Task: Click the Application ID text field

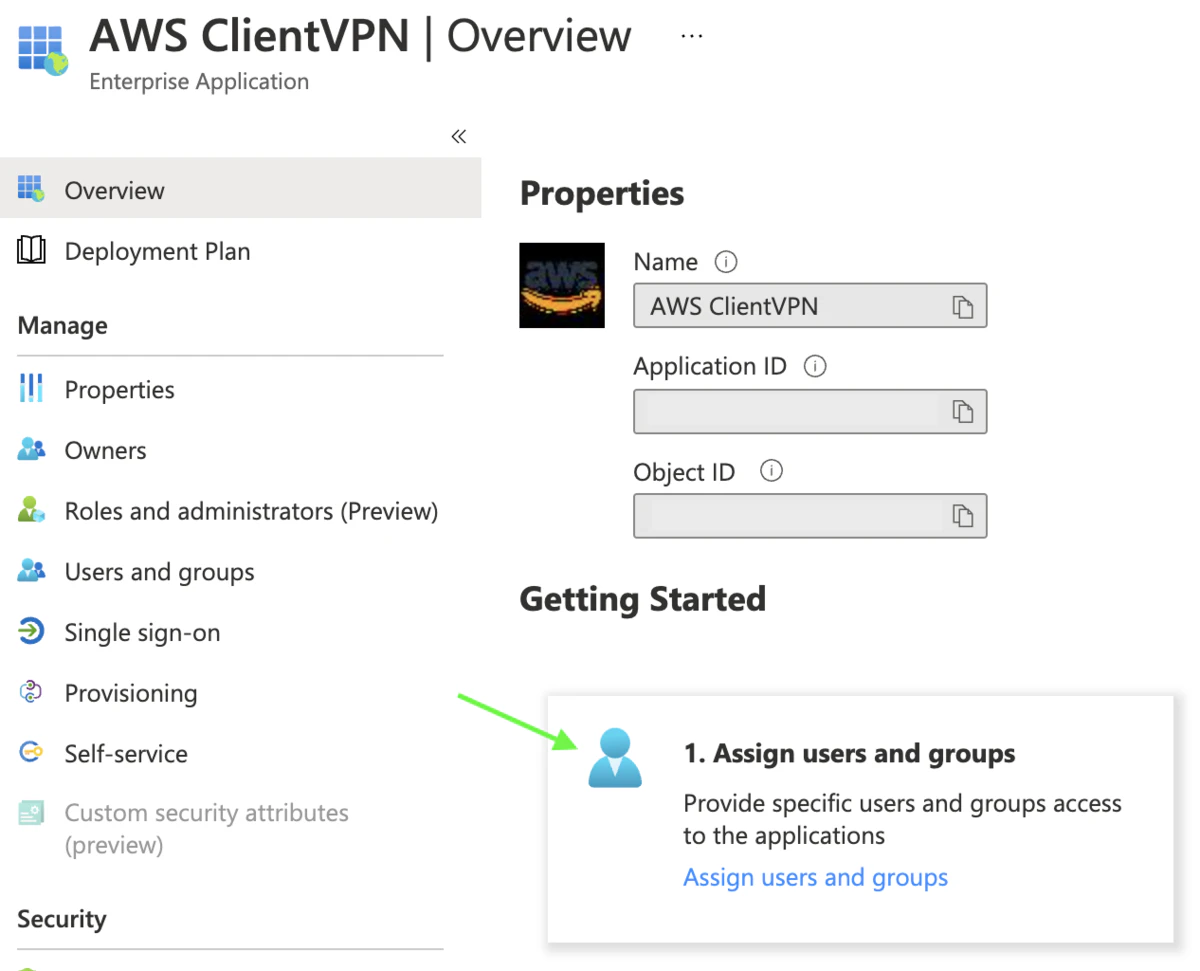Action: [x=810, y=411]
